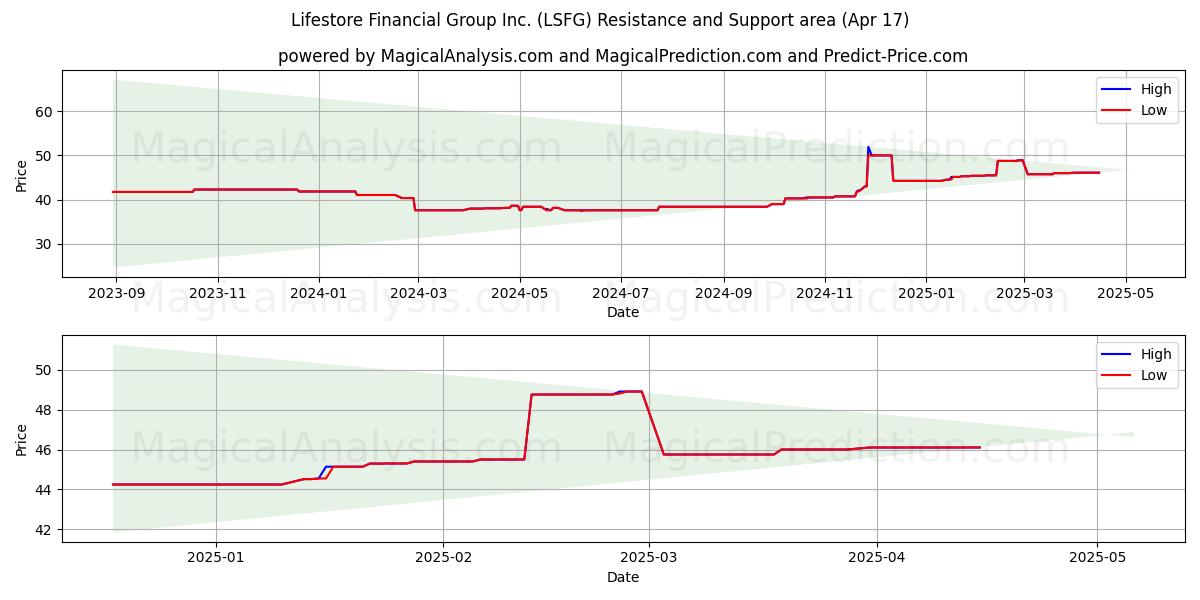The height and width of the screenshot is (600, 1200).
Task: Click the '2025-04' tick label on bottom chart
Action: [877, 560]
